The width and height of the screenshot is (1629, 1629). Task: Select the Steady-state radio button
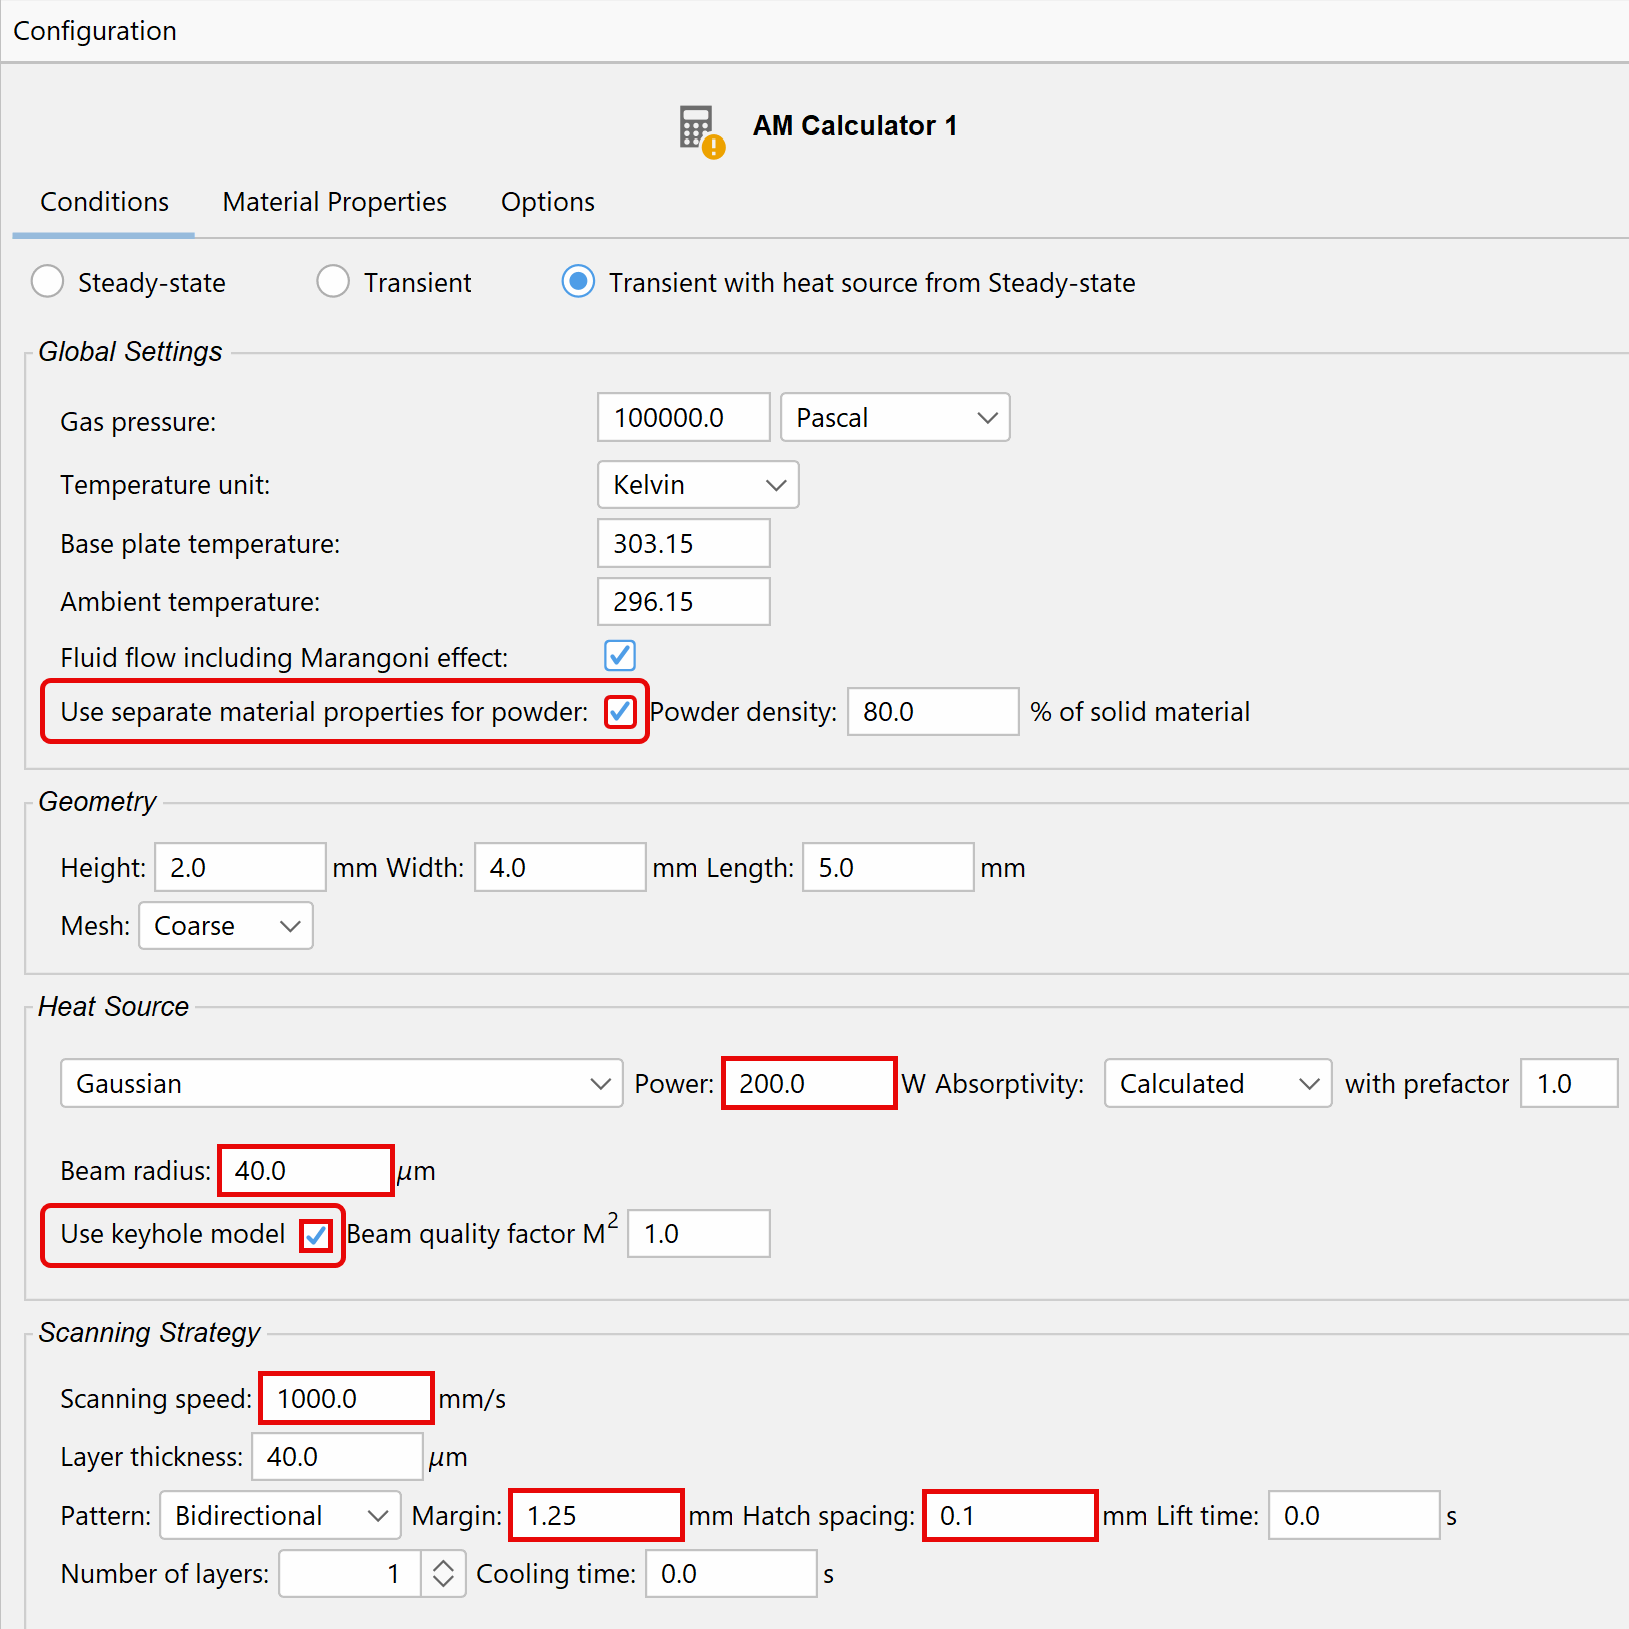tap(47, 282)
